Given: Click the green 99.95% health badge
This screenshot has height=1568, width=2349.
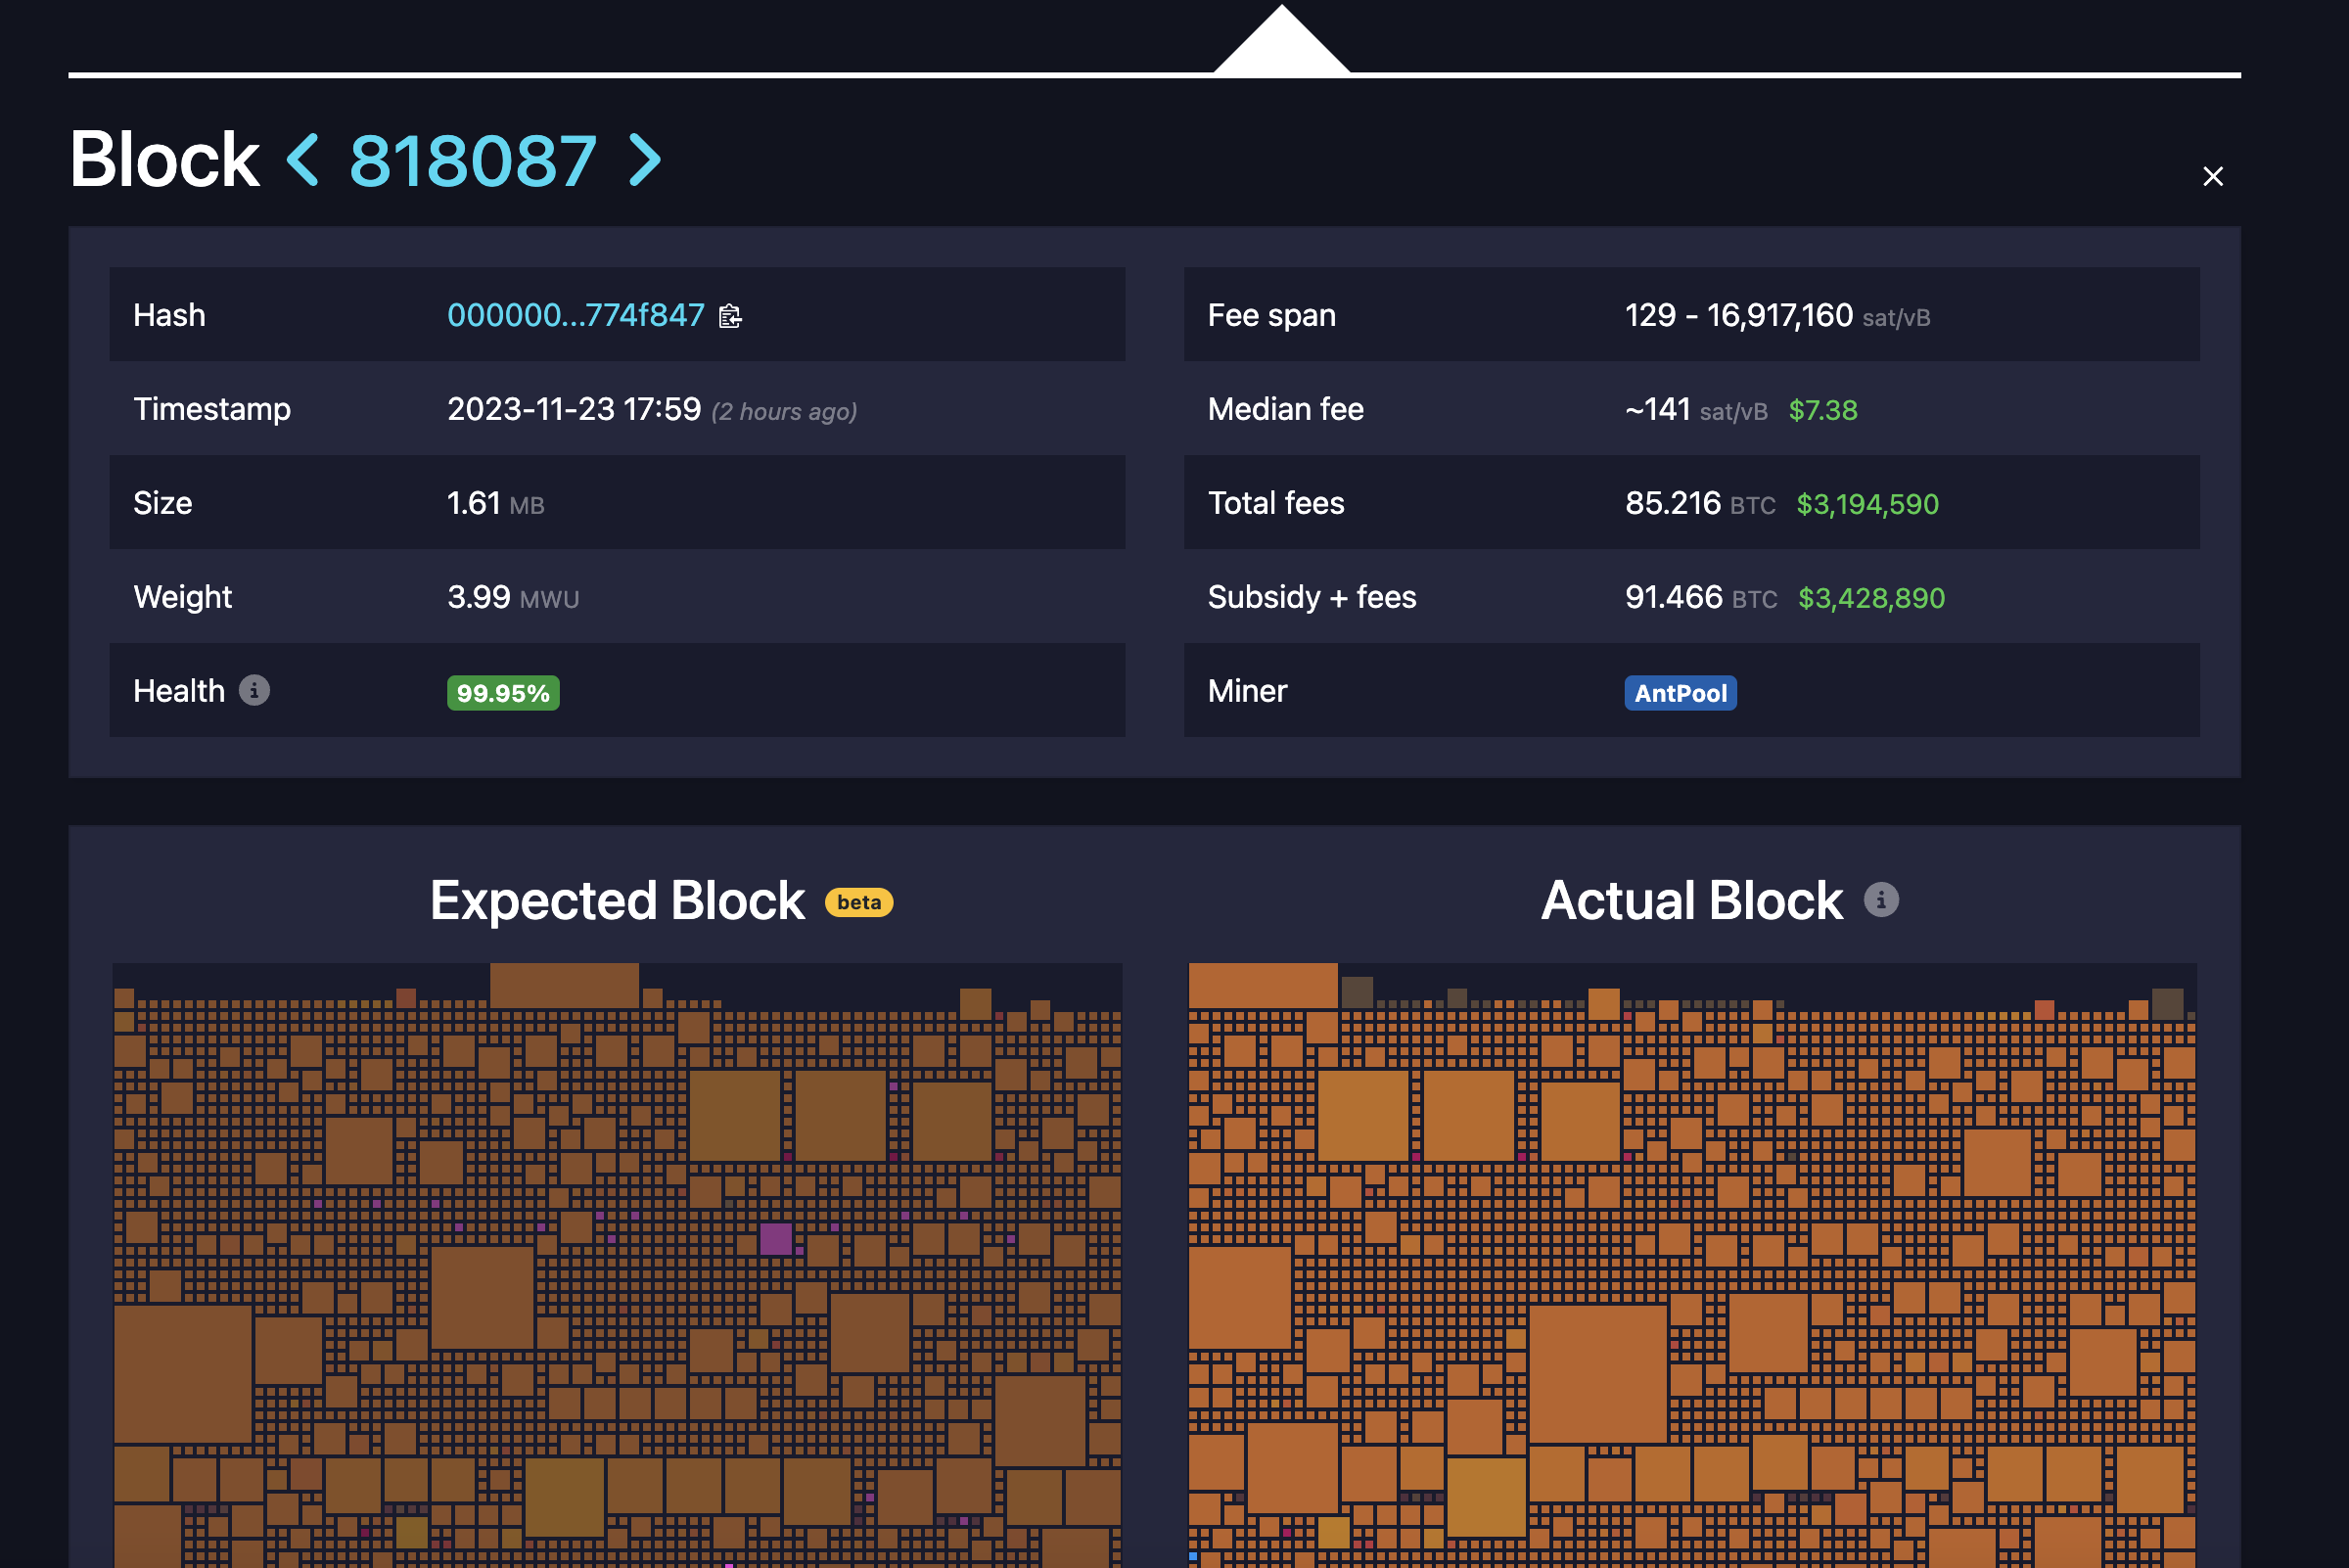Looking at the screenshot, I should pyautogui.click(x=503, y=692).
